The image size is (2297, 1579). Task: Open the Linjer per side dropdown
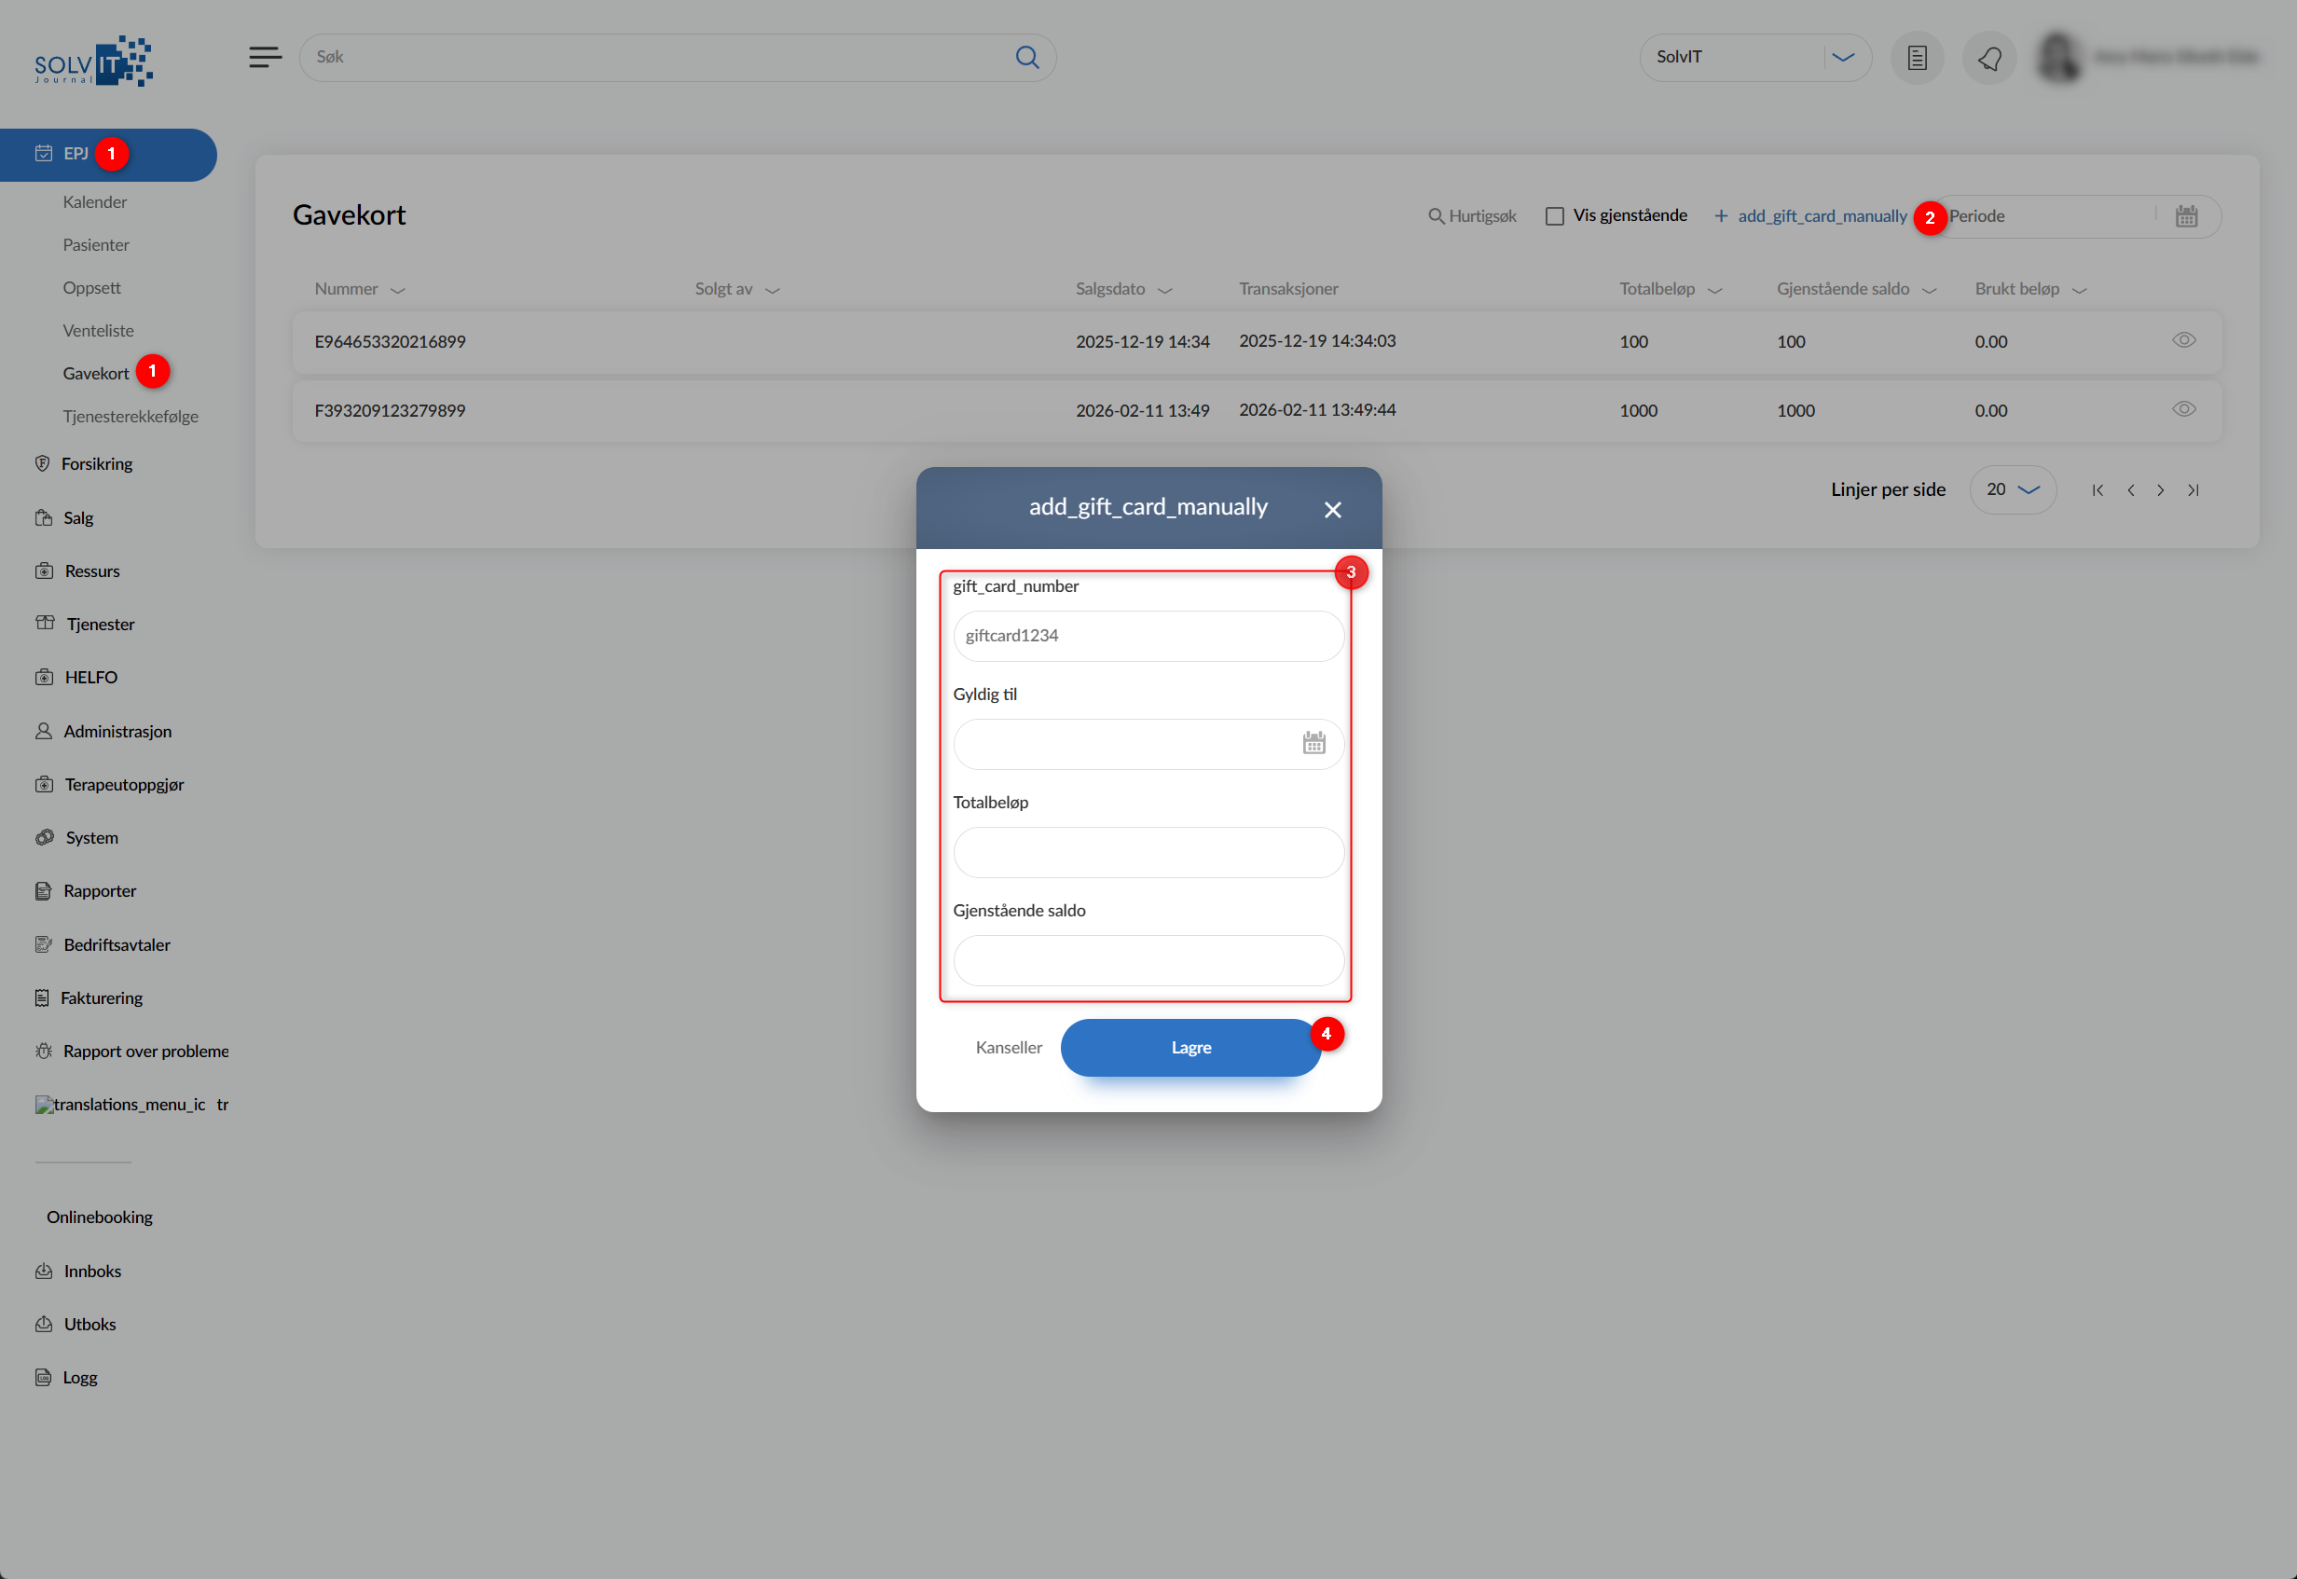(x=2012, y=490)
